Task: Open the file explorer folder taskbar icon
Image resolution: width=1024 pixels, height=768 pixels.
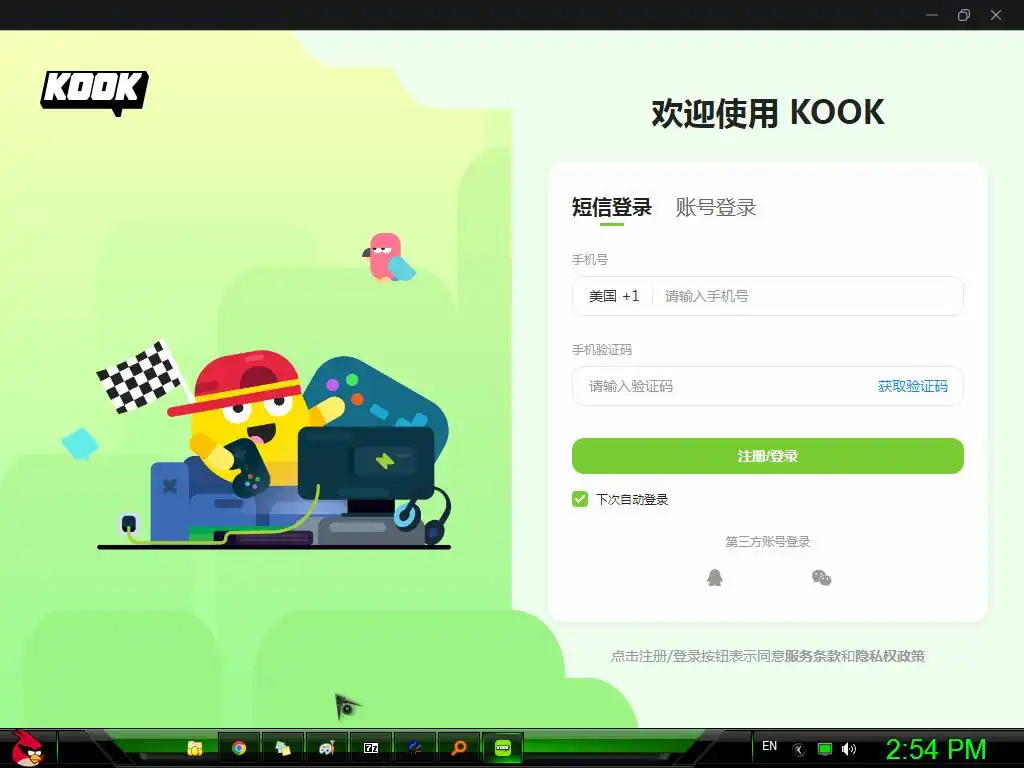Action: (x=195, y=748)
